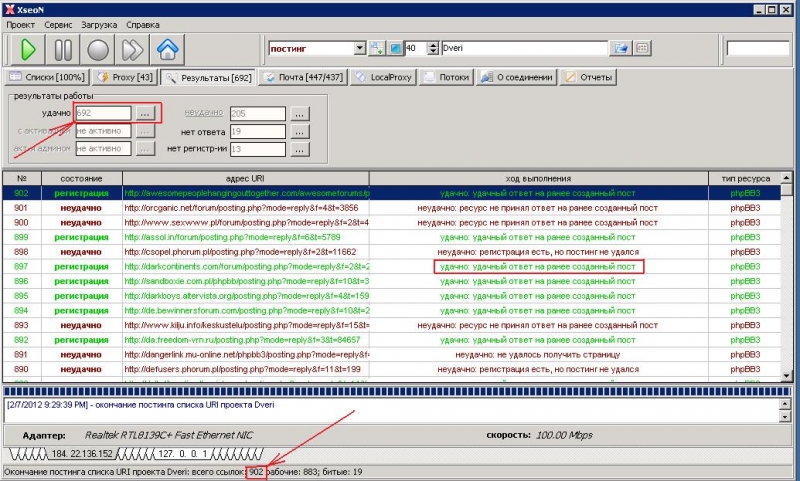
Task: Open the Проект menu
Action: (x=21, y=22)
